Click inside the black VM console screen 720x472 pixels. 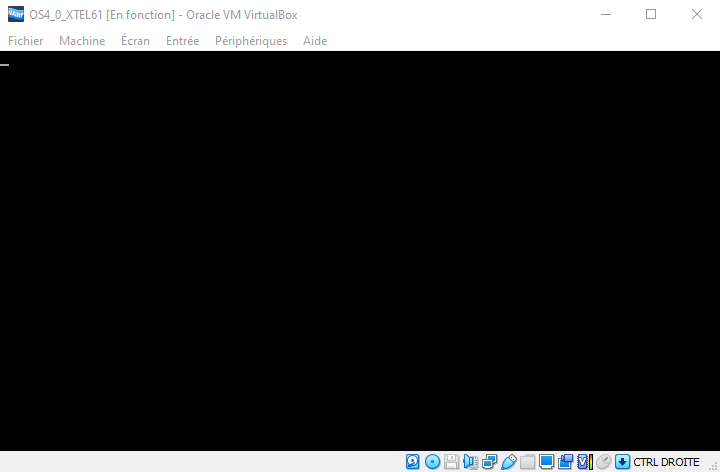tap(360, 251)
